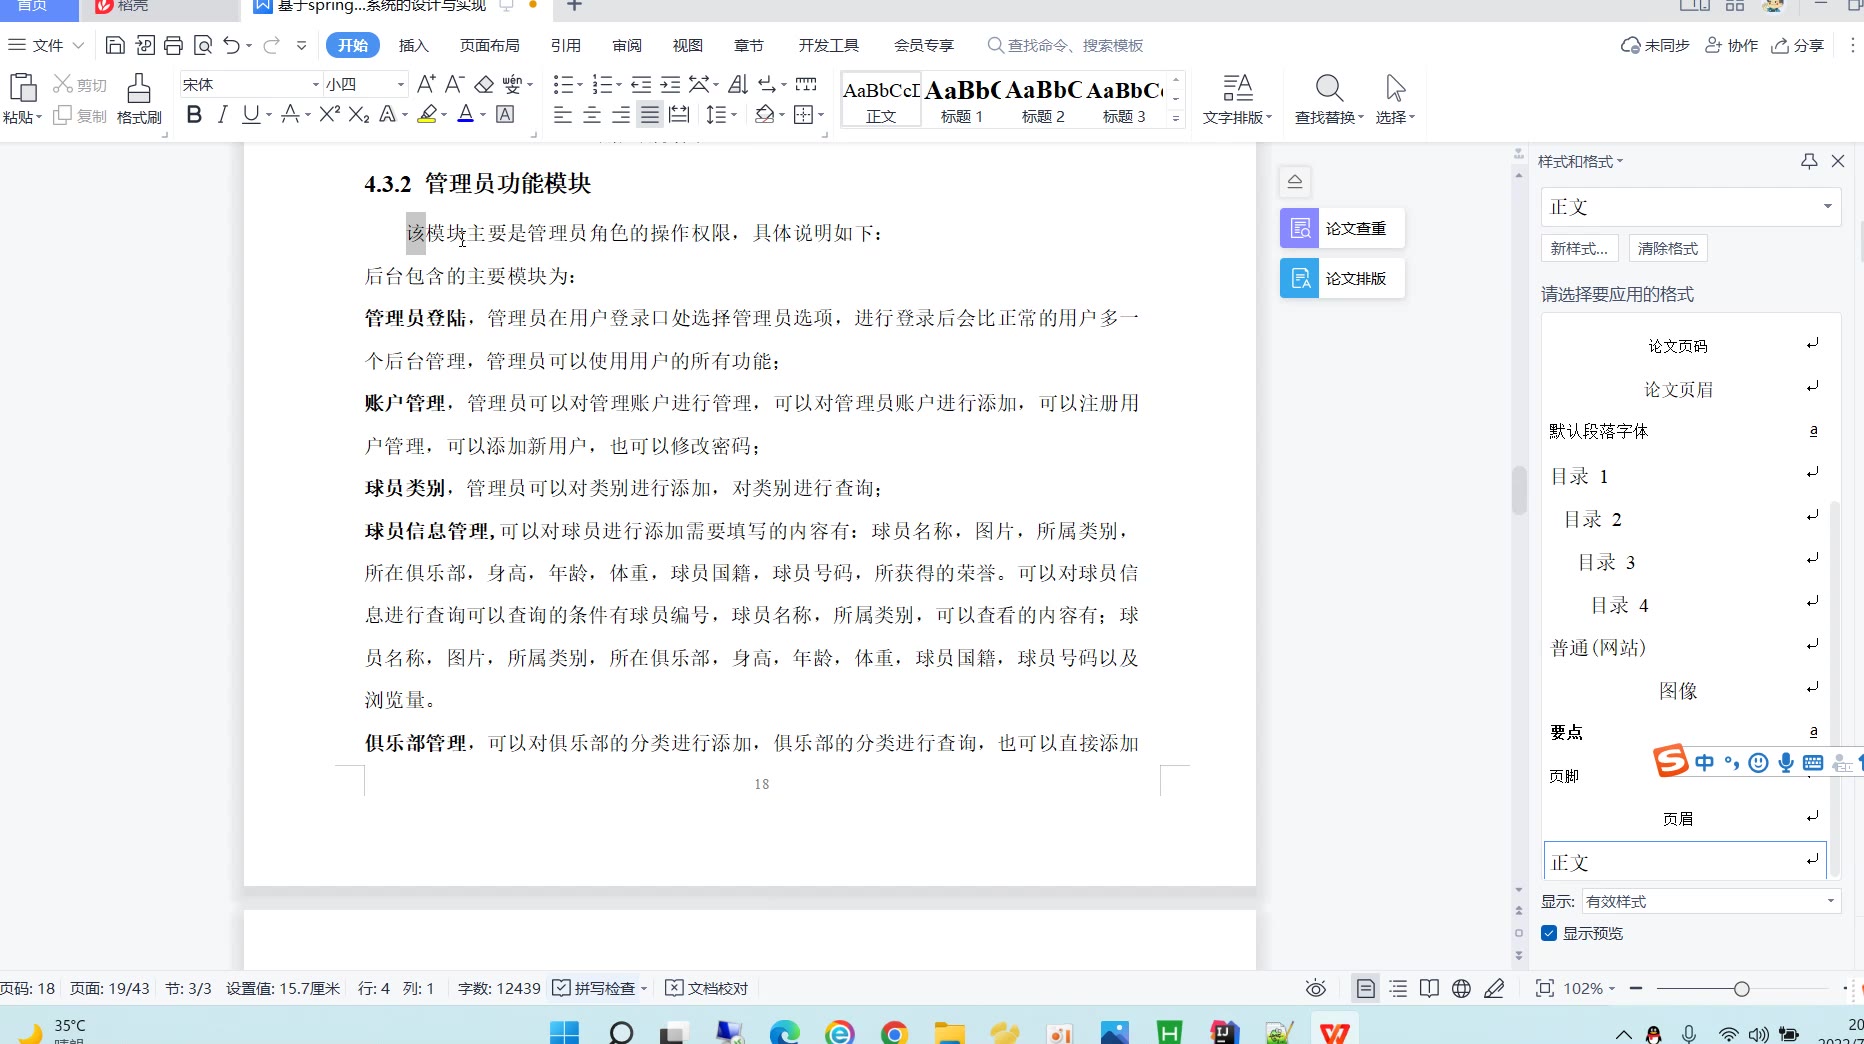Apply strikethrough formatting
Viewport: 1864px width, 1044px height.
pos(290,114)
